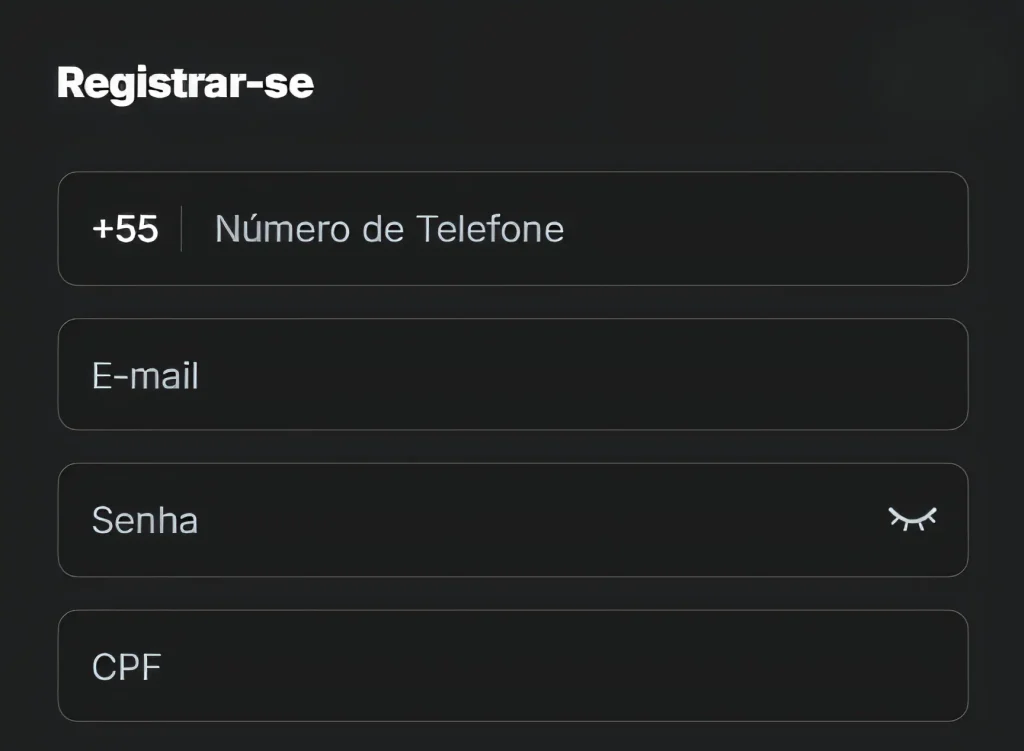Click blank area right of the phone placeholder
Viewport: 1024px width, 751px height.
[764, 229]
